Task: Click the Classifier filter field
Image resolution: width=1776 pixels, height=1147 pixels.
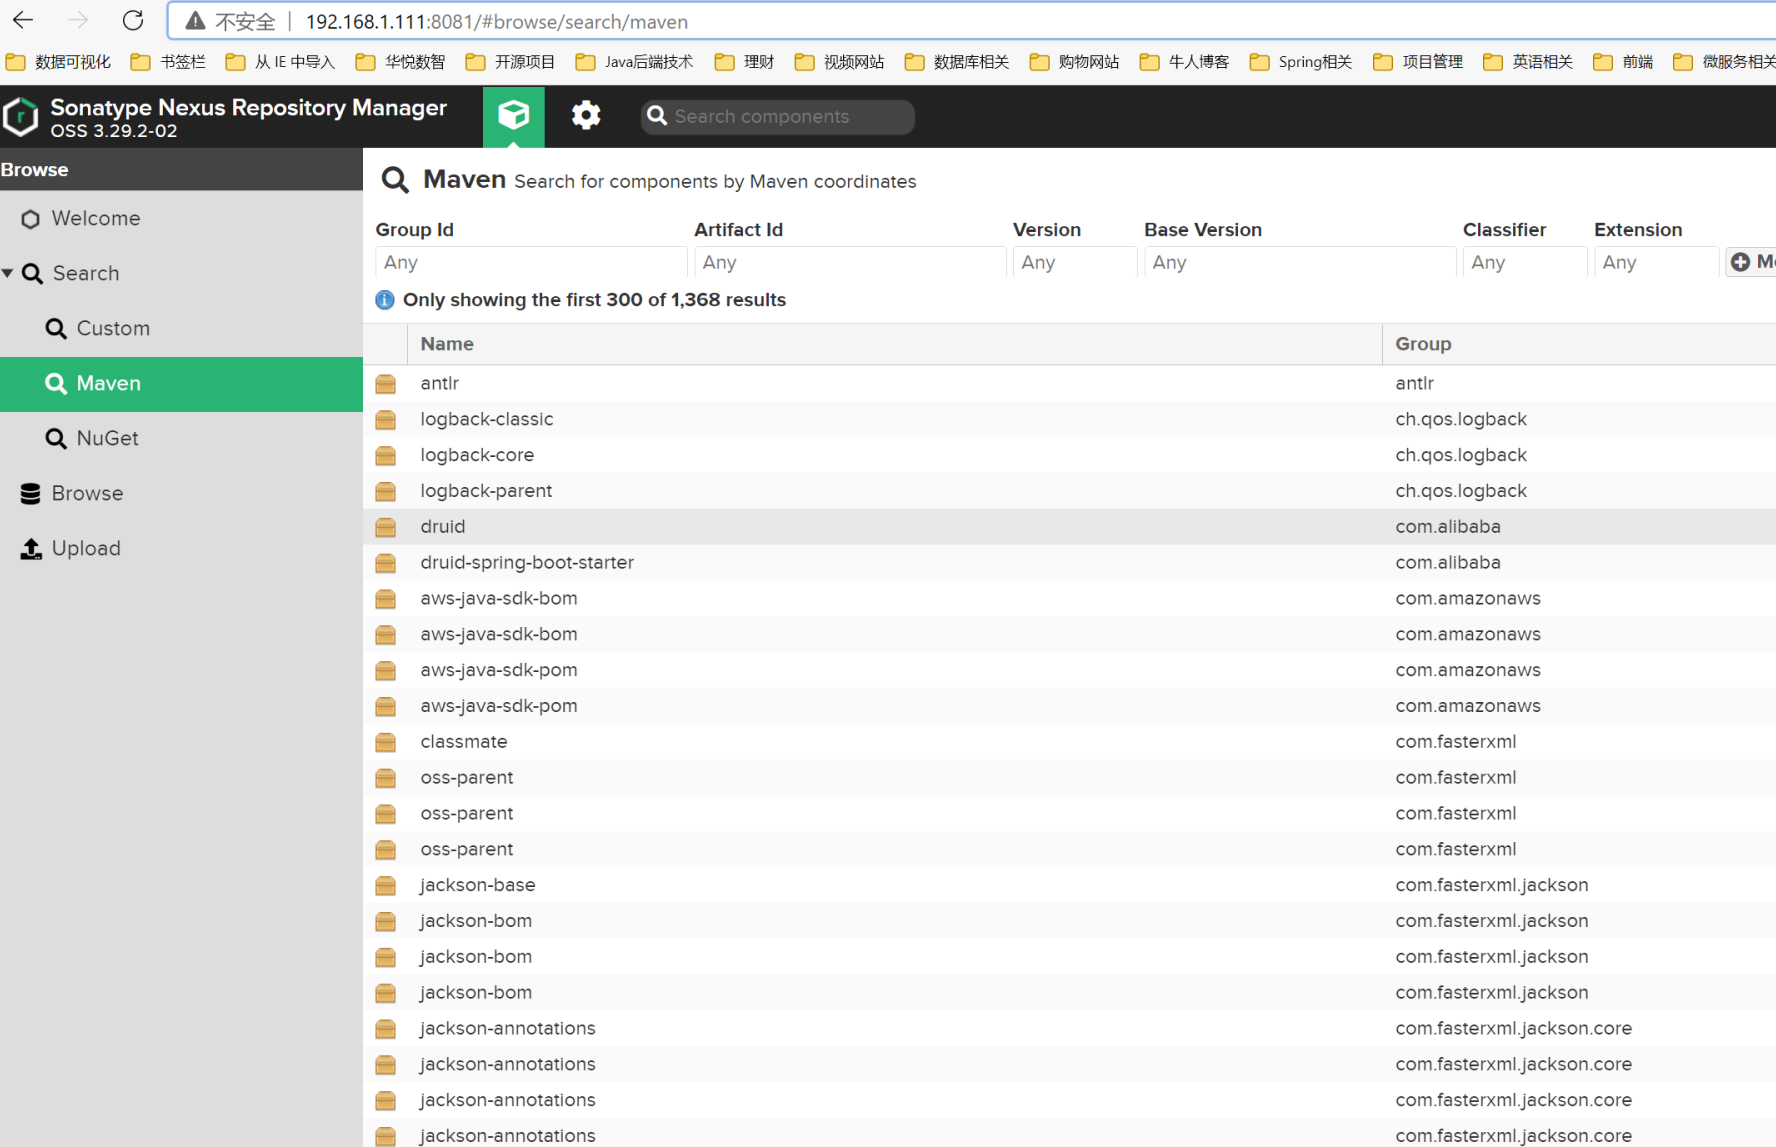Action: coord(1525,262)
